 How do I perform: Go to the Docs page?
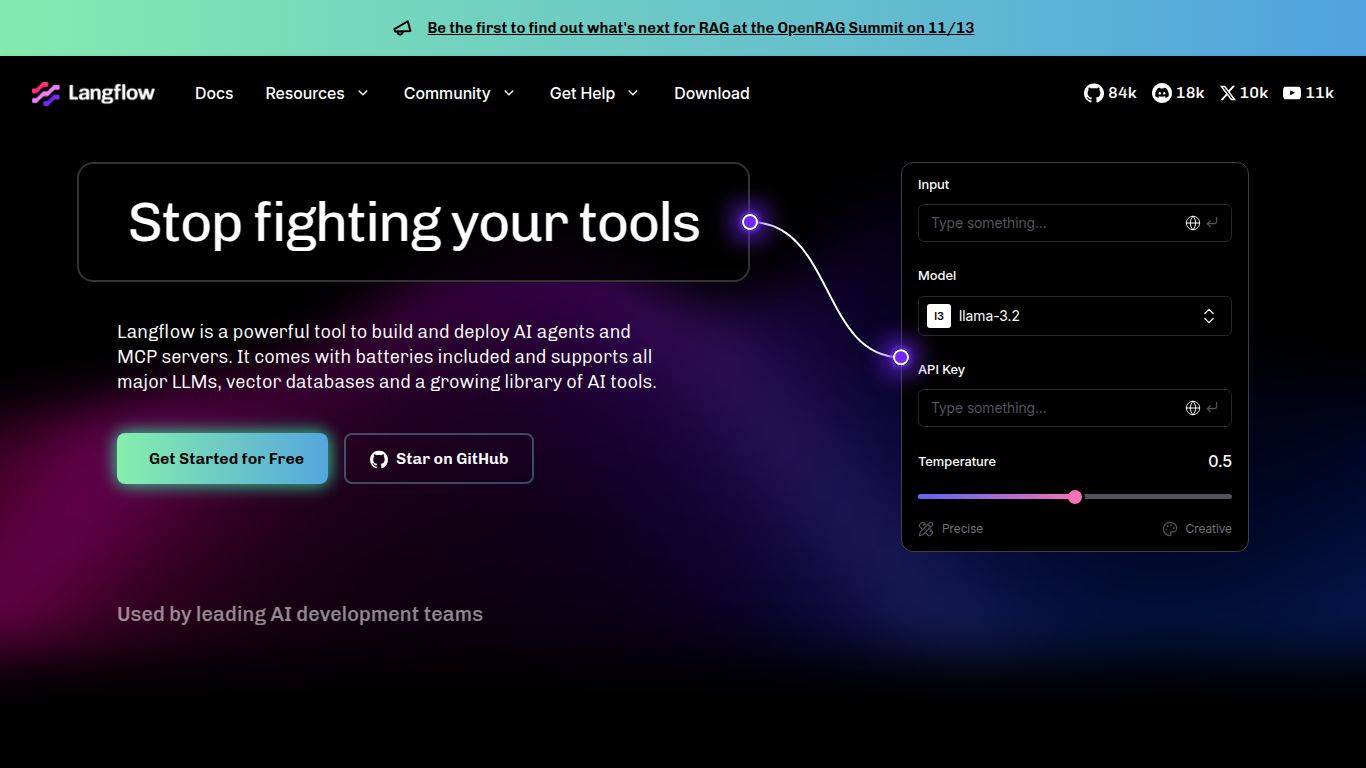(214, 93)
